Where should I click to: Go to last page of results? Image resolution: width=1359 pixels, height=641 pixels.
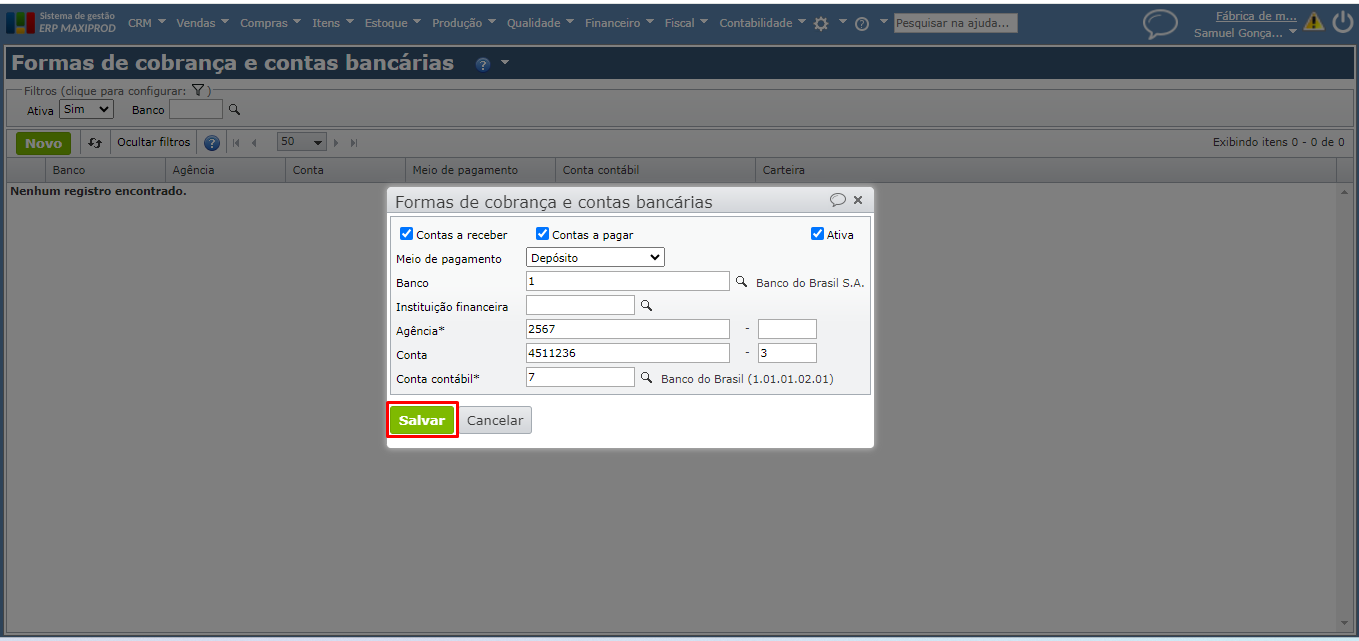pos(354,143)
